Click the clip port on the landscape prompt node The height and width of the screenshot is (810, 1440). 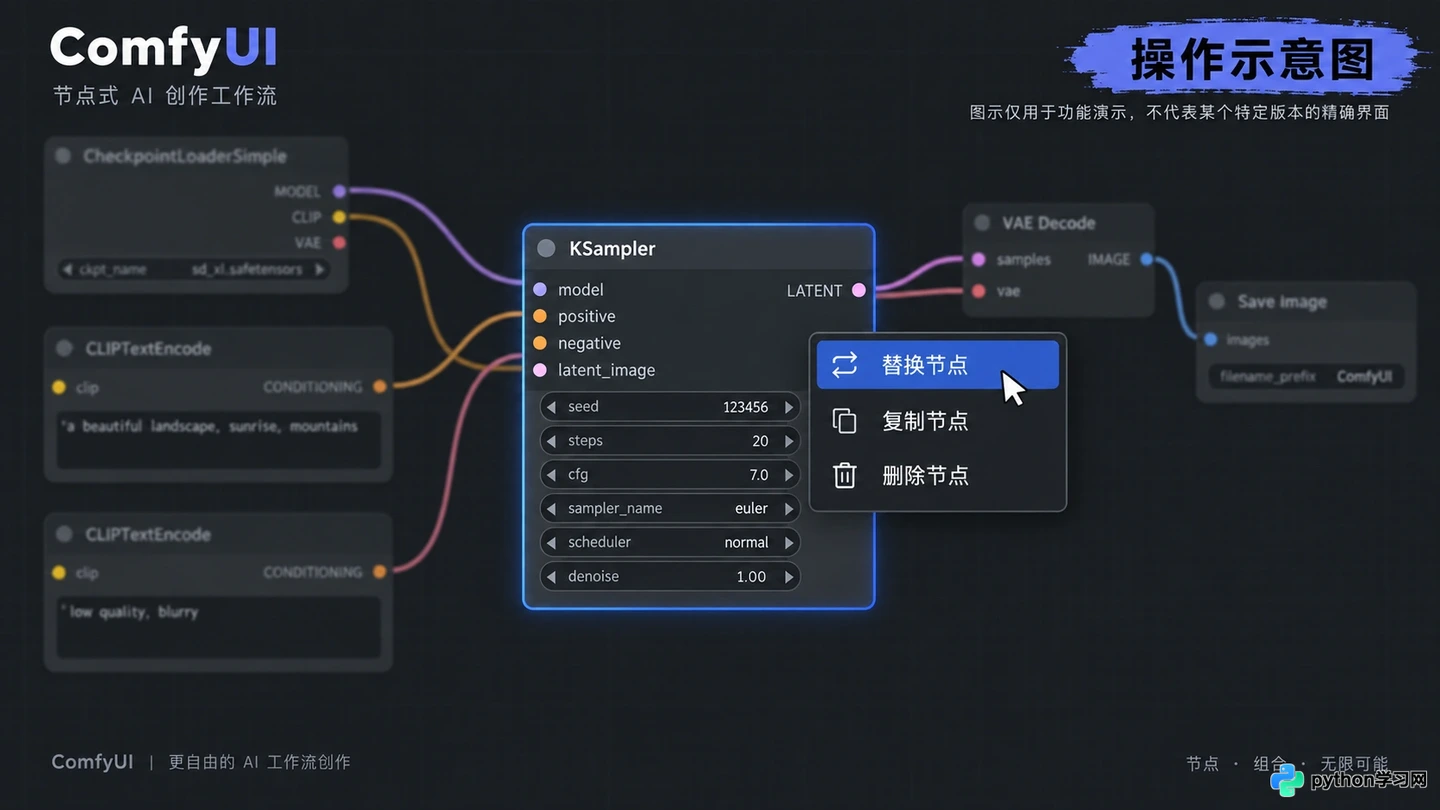tap(59, 387)
